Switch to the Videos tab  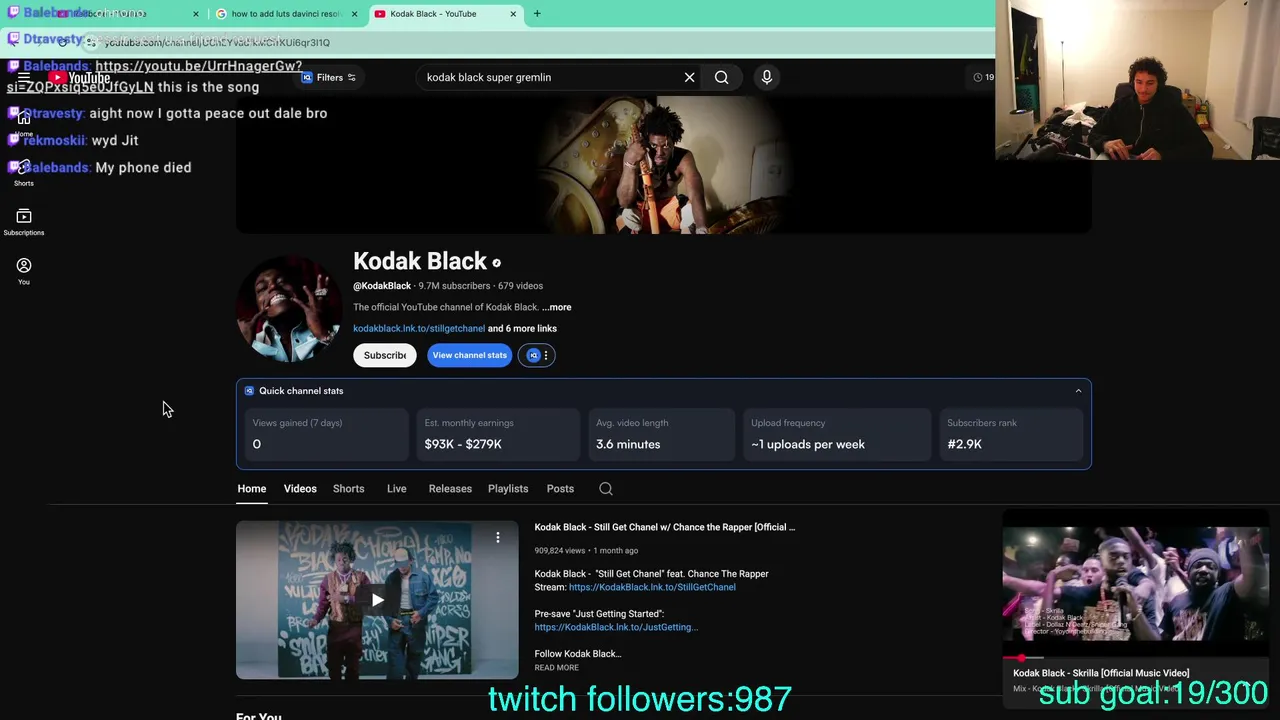(300, 488)
